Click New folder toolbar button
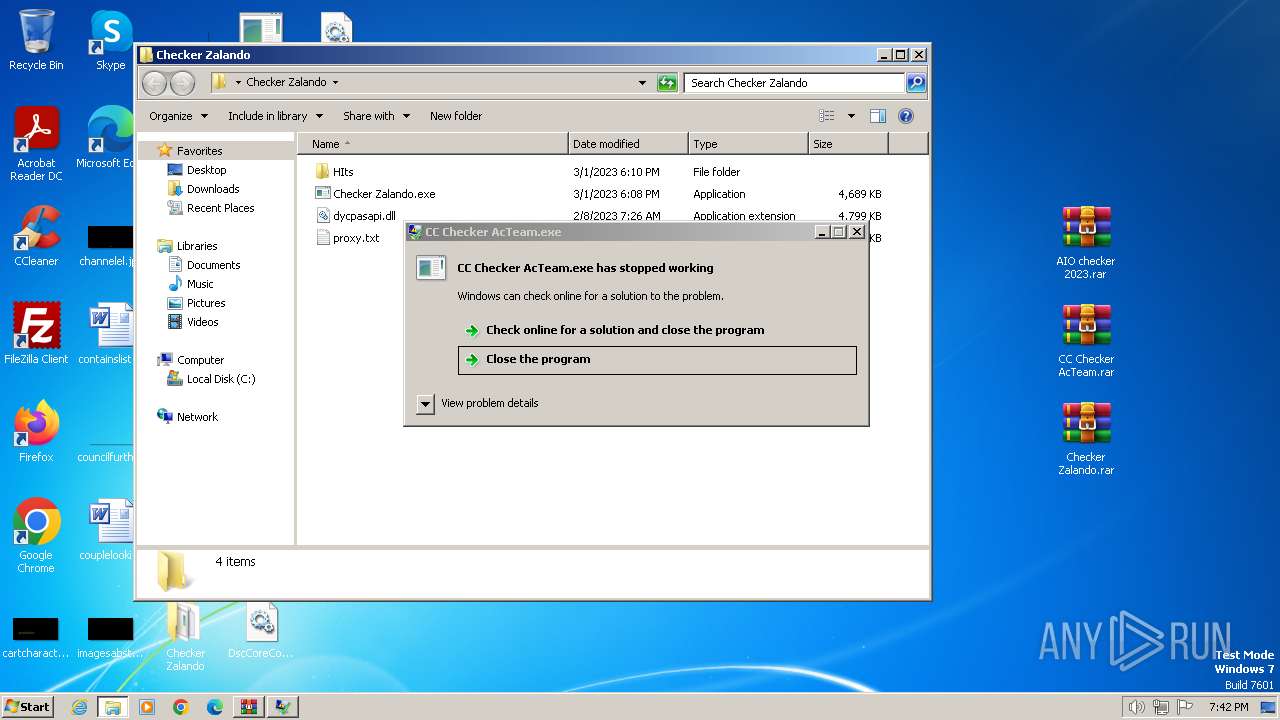Image resolution: width=1280 pixels, height=720 pixels. click(x=456, y=116)
